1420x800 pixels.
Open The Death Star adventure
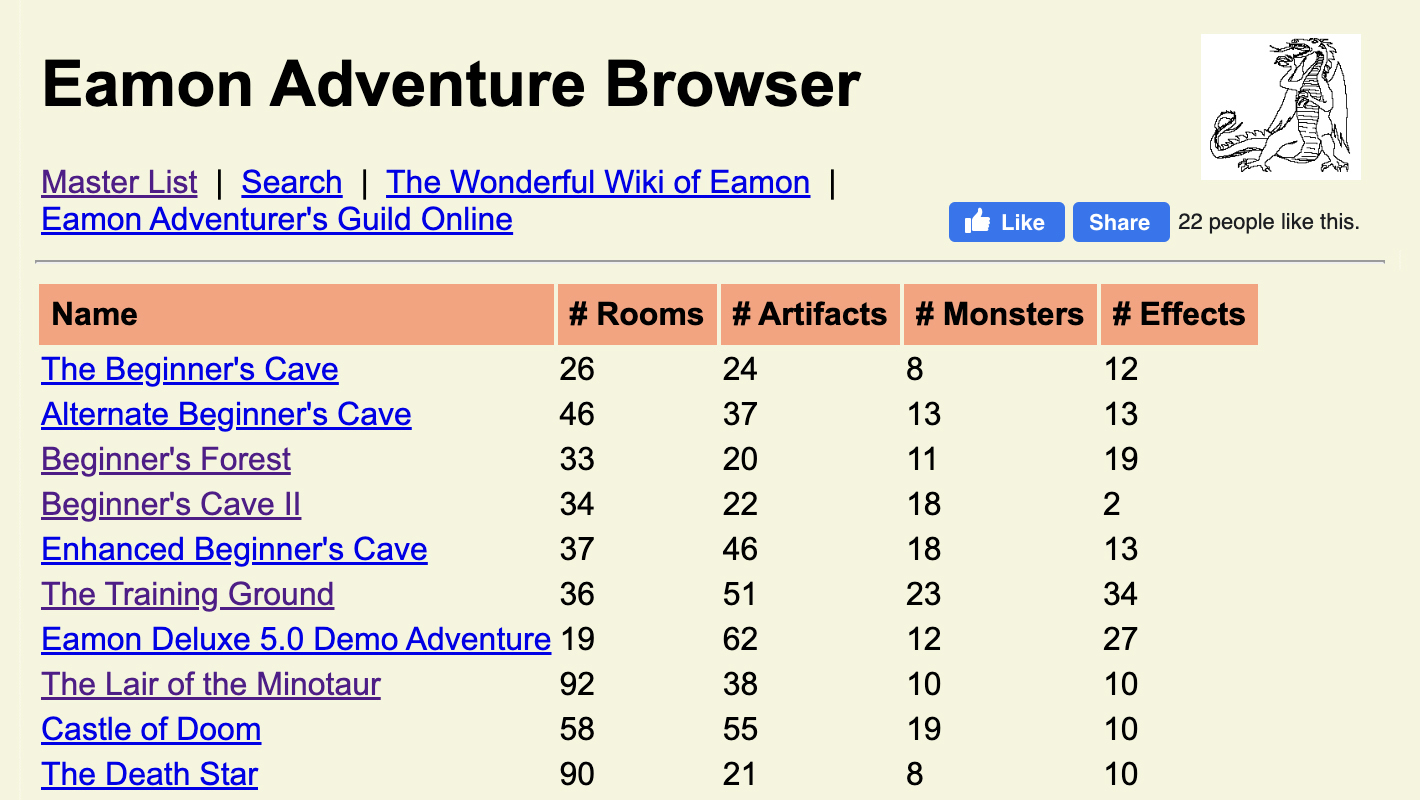[150, 774]
